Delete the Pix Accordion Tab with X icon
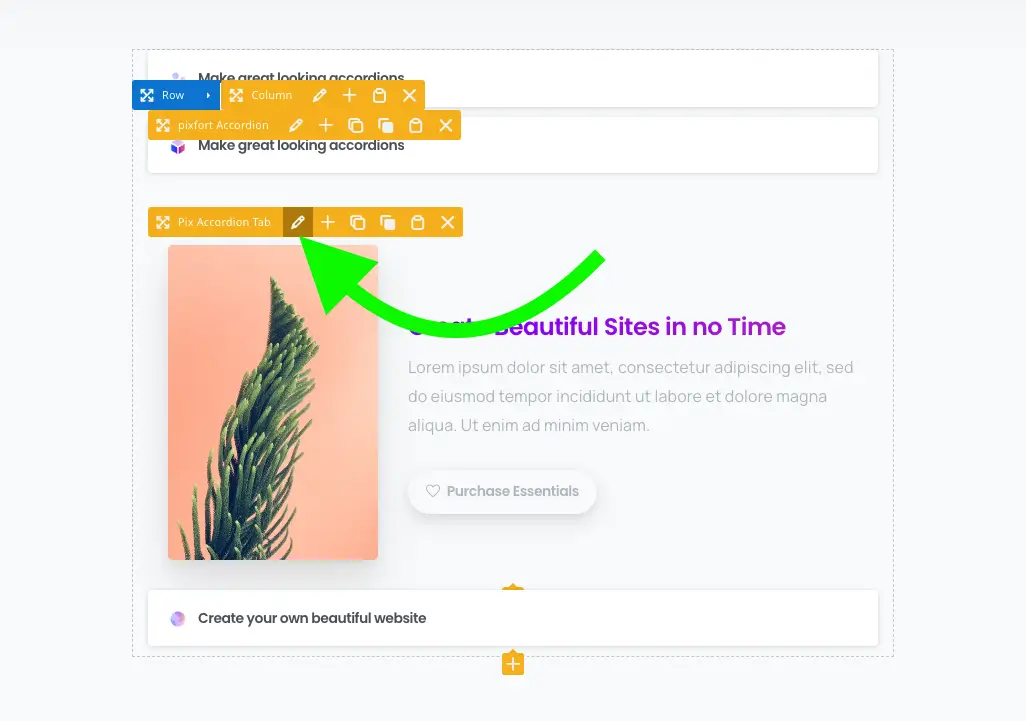1026x721 pixels. [x=448, y=222]
